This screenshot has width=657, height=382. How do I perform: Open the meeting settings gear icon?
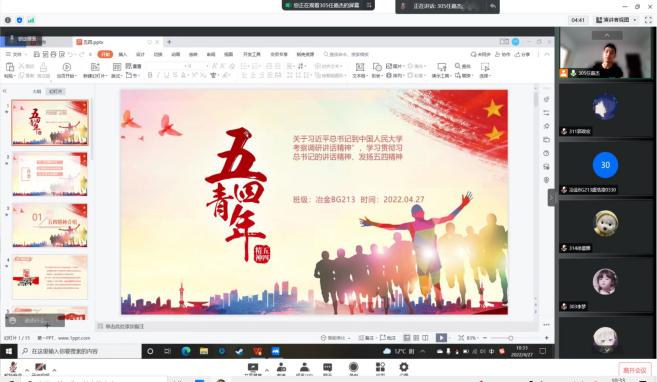[x=404, y=367]
